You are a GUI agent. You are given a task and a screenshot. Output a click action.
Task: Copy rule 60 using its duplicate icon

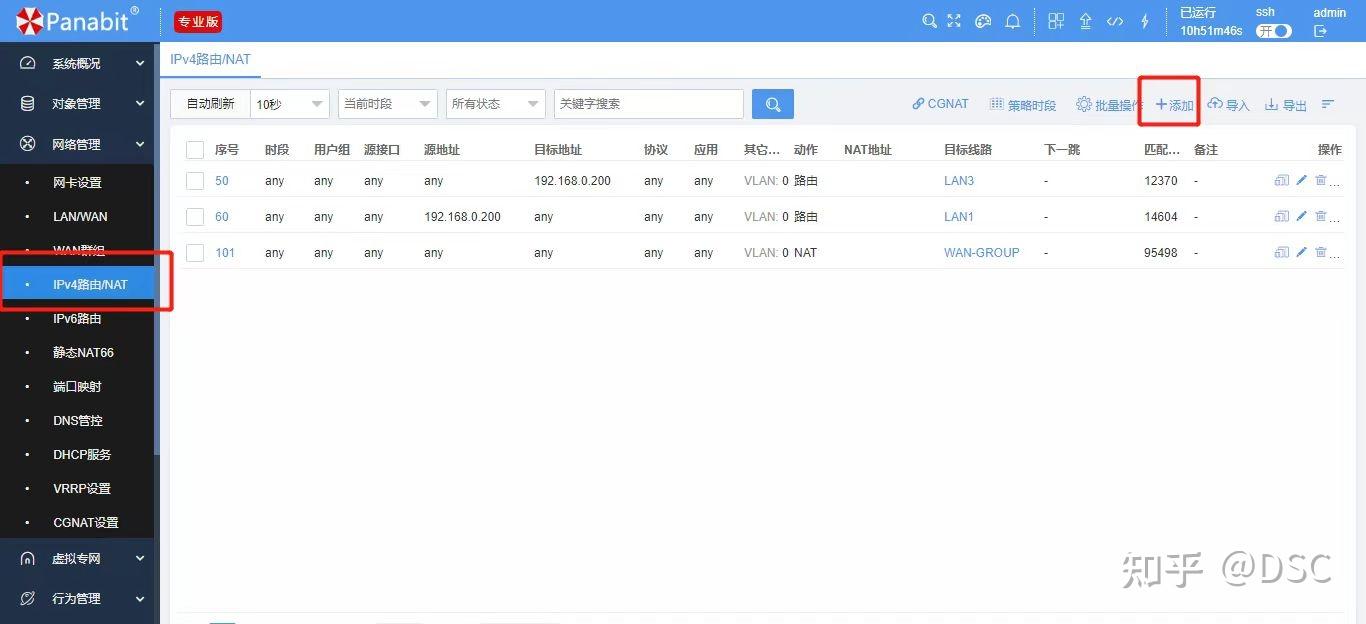(1281, 216)
